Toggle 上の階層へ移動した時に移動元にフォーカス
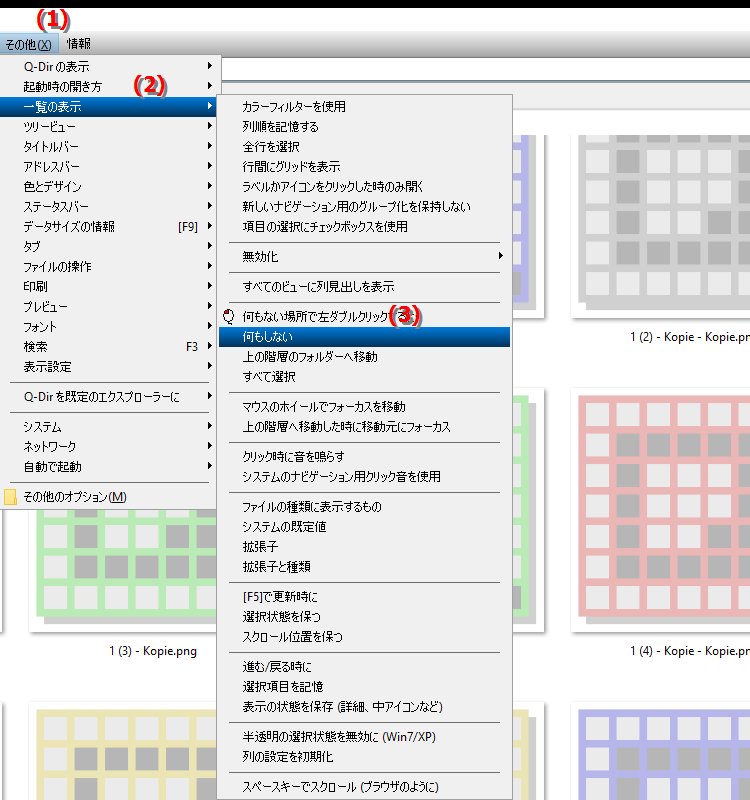This screenshot has height=800, width=750. pyautogui.click(x=364, y=427)
